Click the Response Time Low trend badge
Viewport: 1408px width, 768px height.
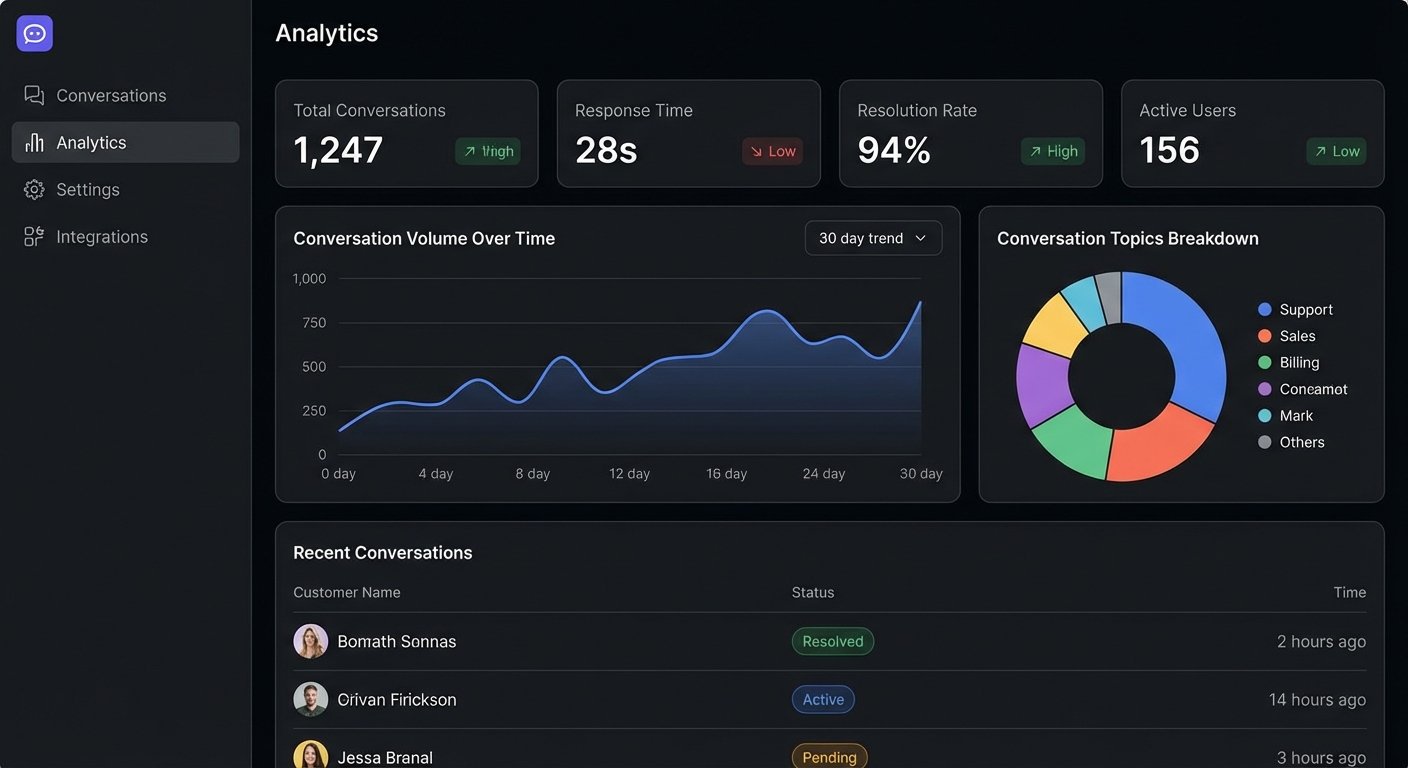pyautogui.click(x=771, y=151)
